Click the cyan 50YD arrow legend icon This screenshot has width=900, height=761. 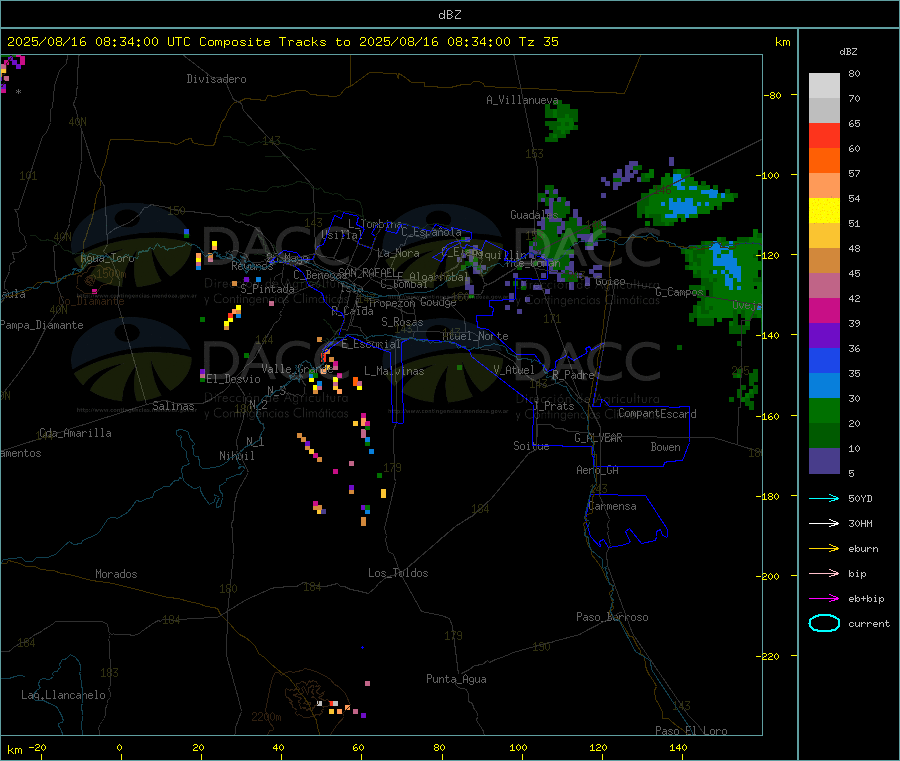[824, 498]
